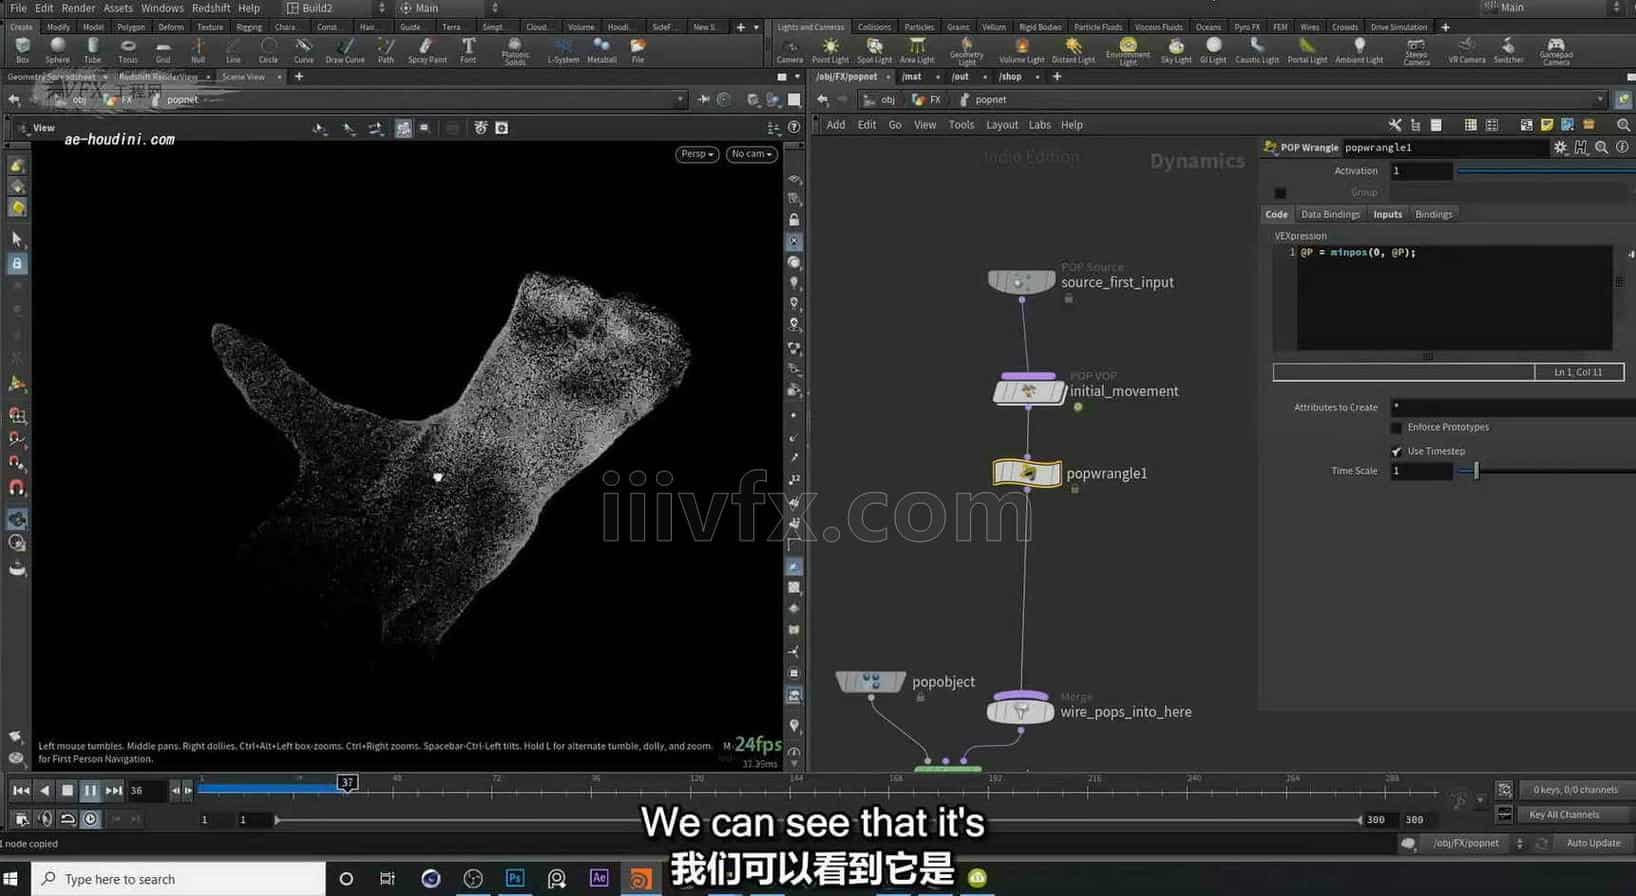Add a VR Camera
Screen dimensions: 1636x896
tap(1466, 51)
